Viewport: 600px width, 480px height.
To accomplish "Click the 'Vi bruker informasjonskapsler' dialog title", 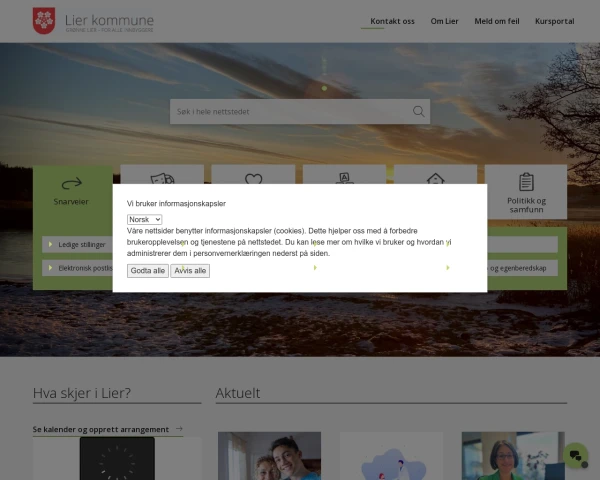I will pos(176,204).
